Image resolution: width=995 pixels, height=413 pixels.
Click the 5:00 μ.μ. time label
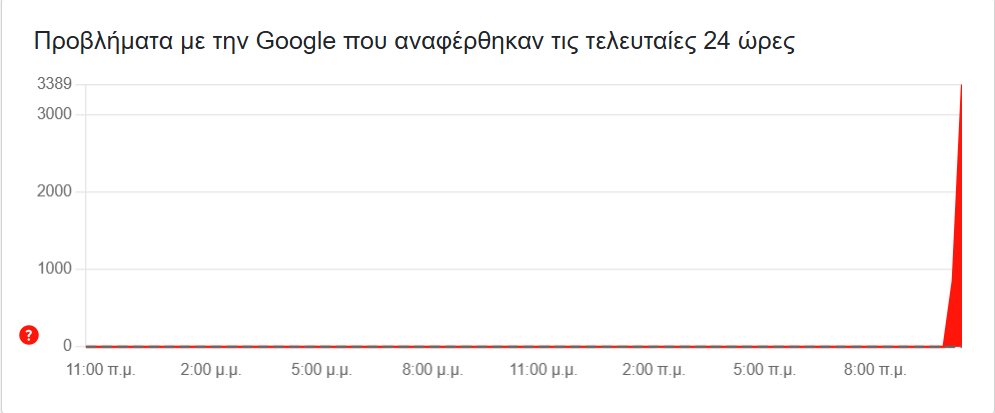(323, 369)
